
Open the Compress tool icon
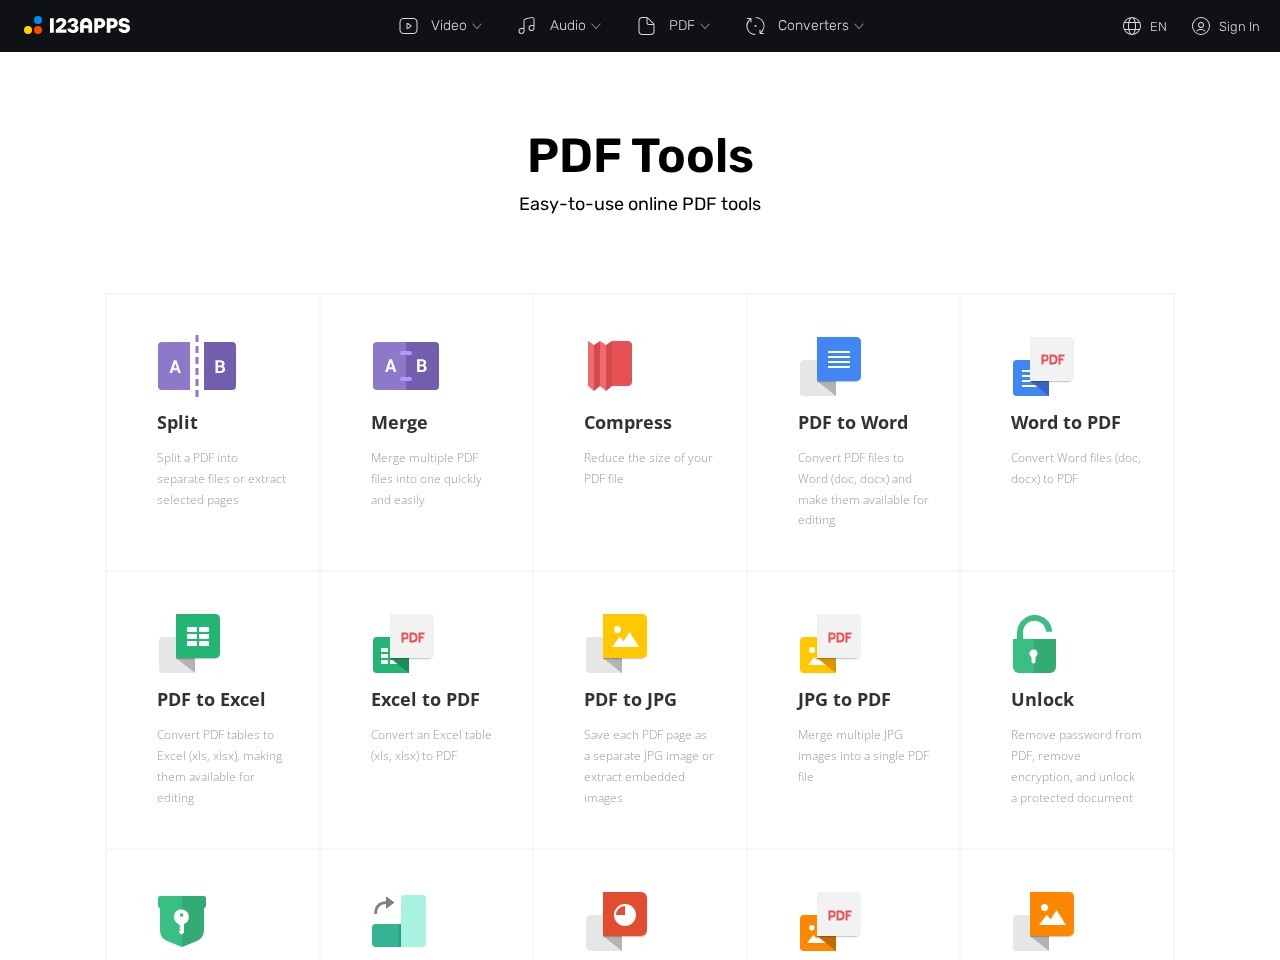pos(610,365)
